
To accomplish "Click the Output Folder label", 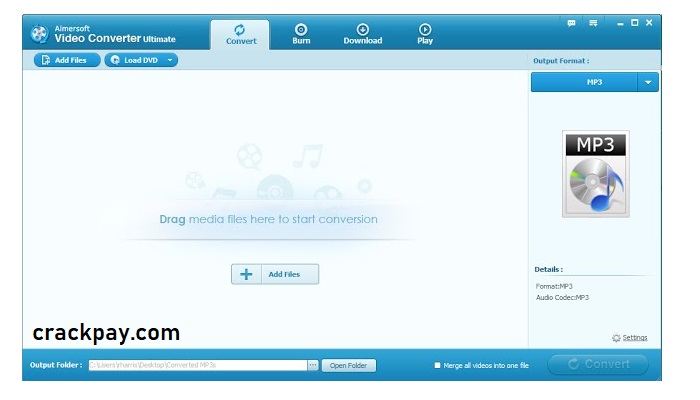I will (x=56, y=365).
